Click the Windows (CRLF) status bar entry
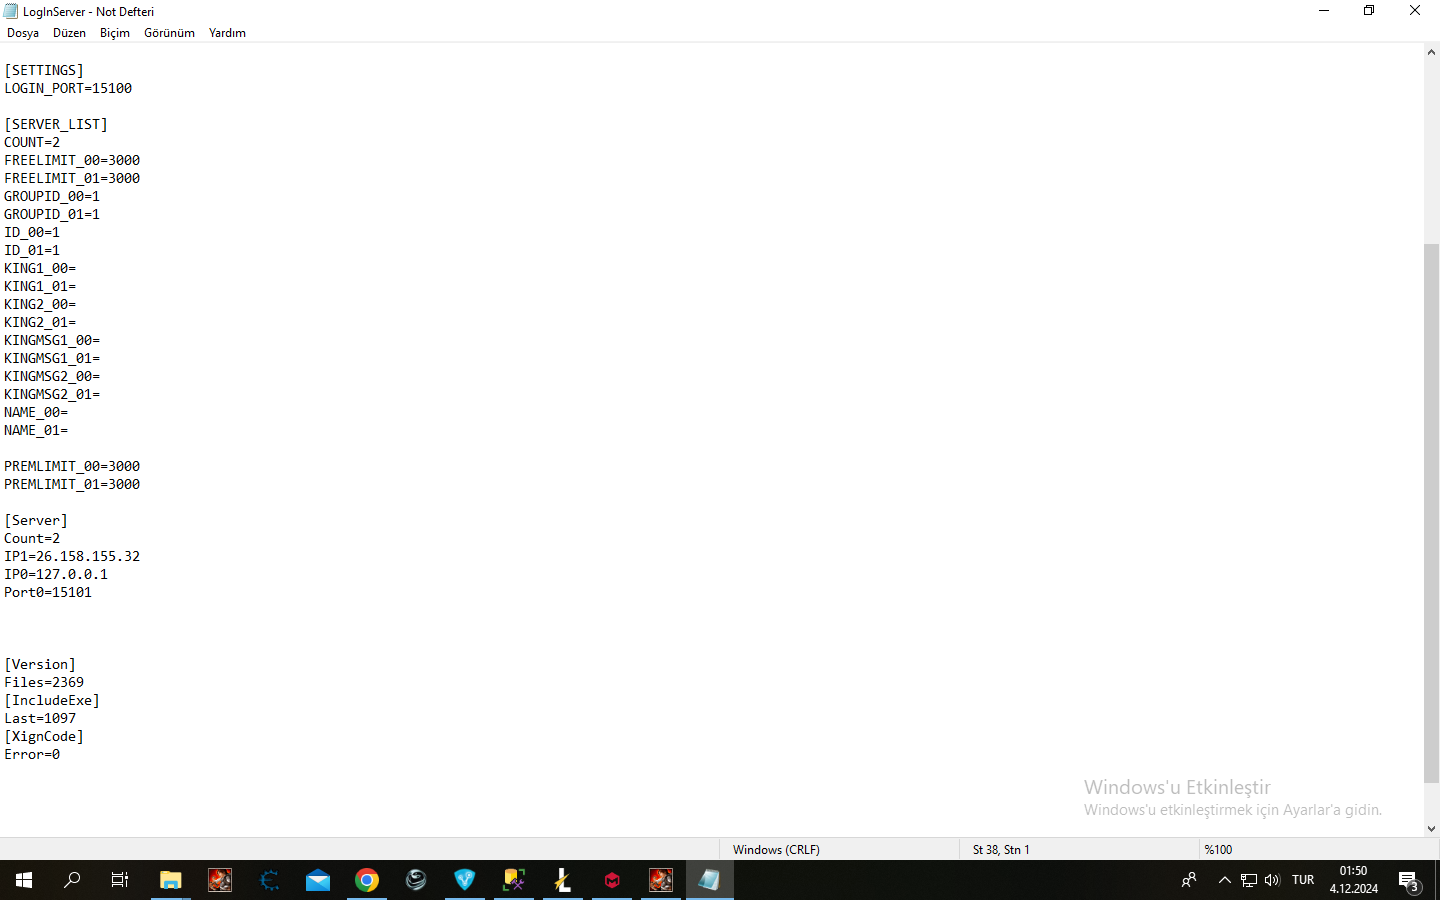Screen dimensions: 1440x900 coord(776,849)
